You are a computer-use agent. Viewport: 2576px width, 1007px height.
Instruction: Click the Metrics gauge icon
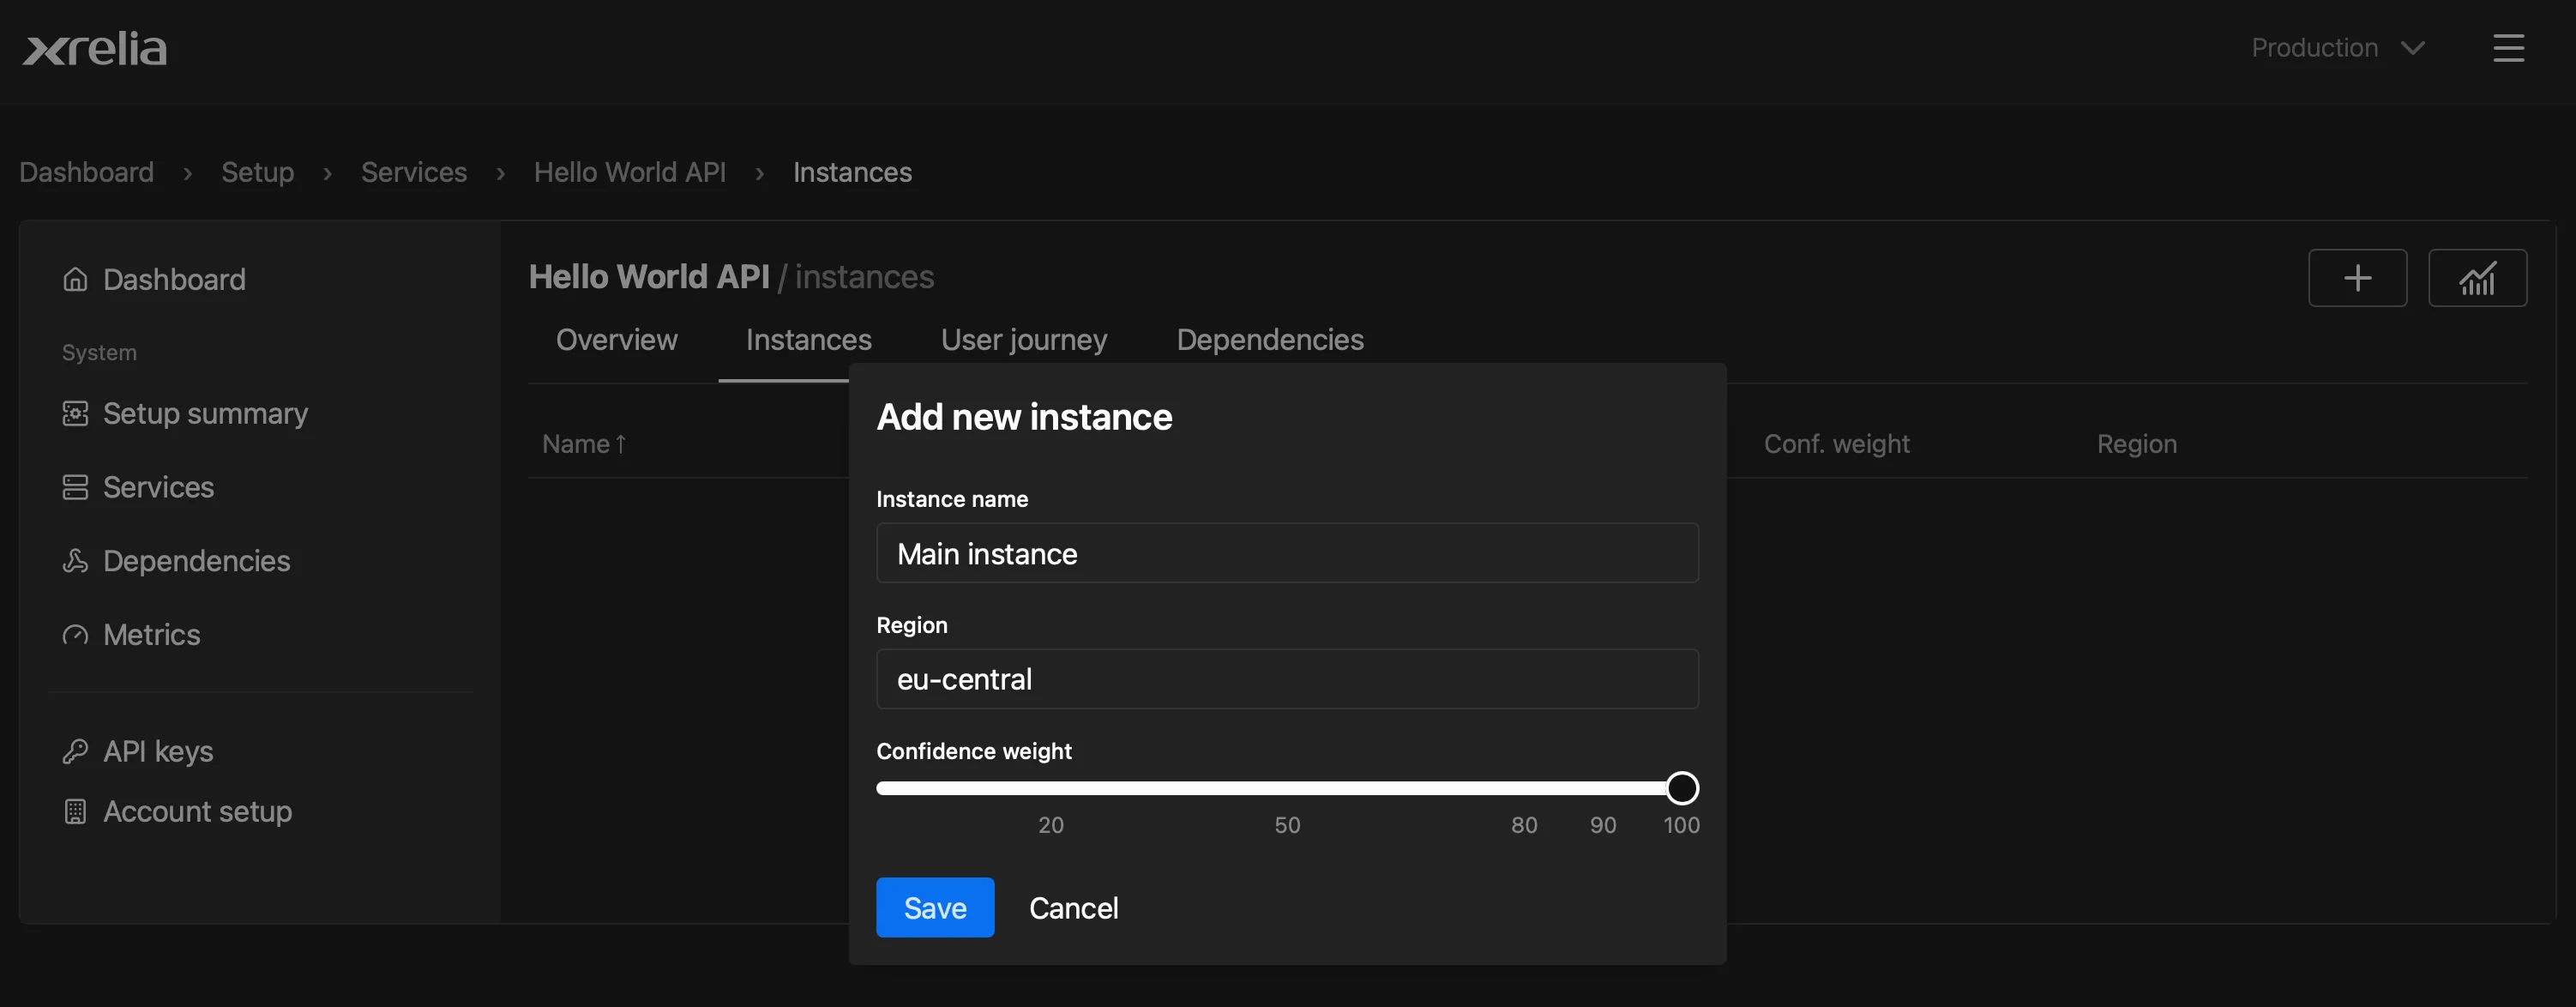click(x=75, y=635)
